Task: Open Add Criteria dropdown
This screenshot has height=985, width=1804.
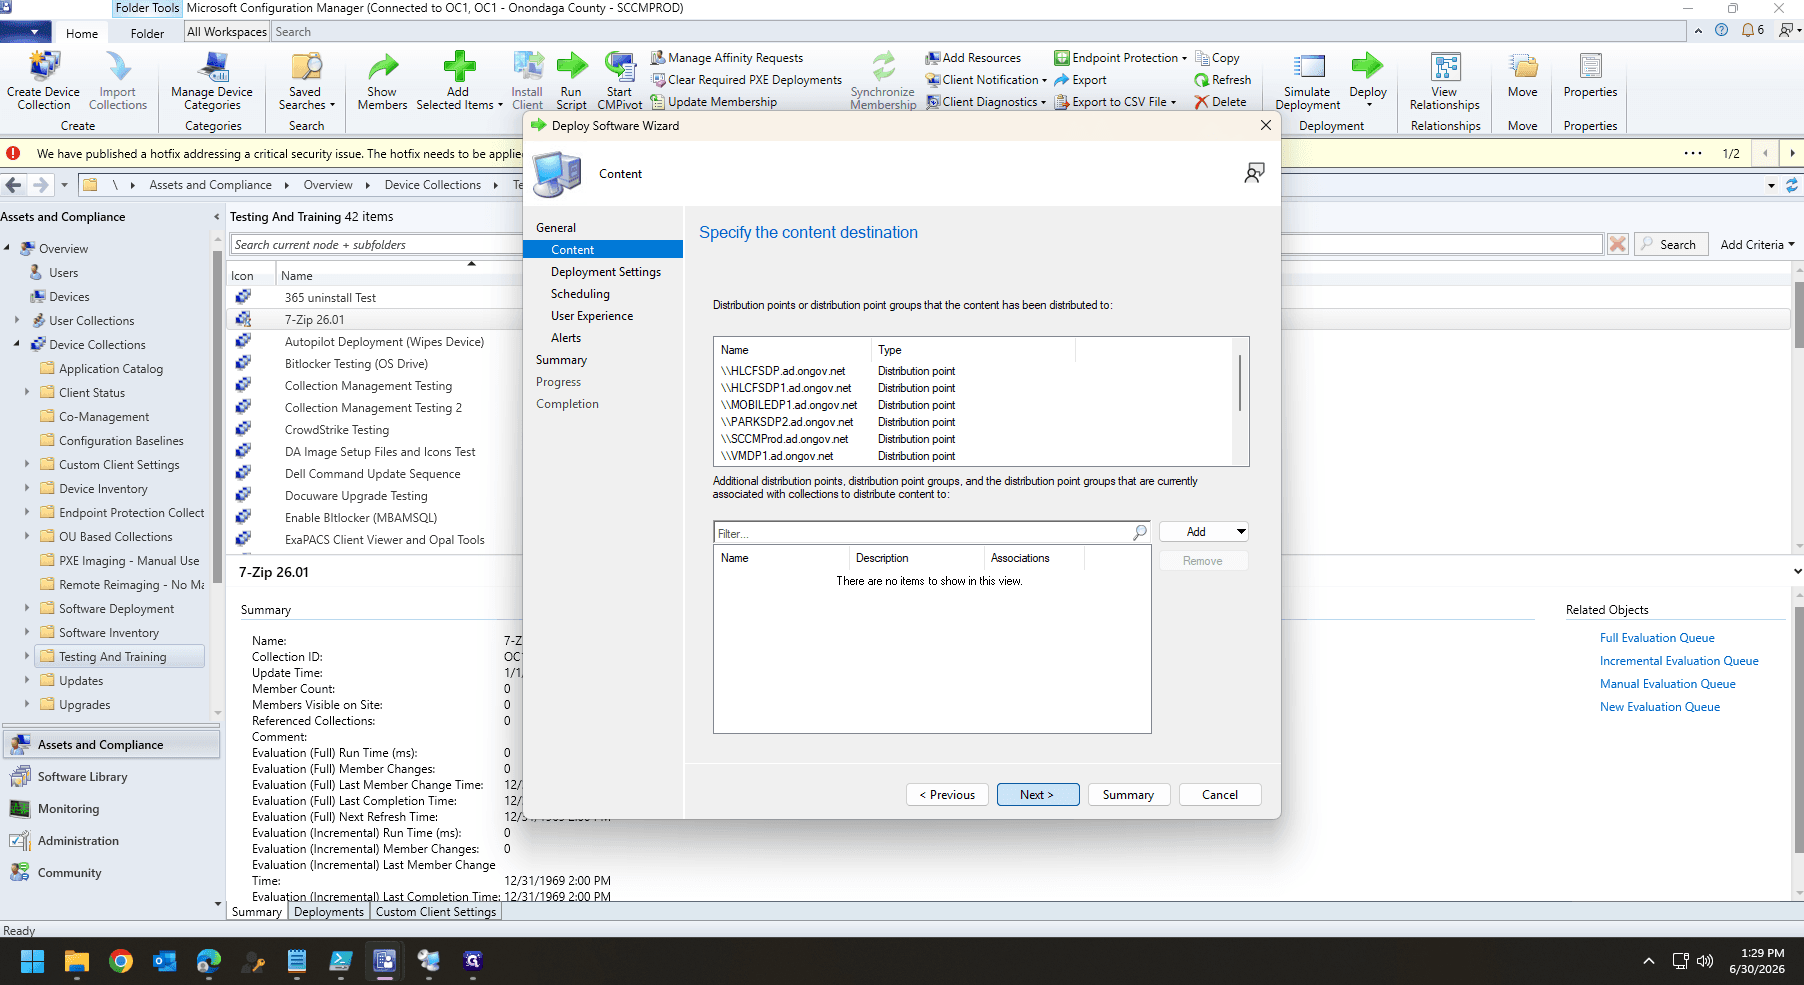Action: pyautogui.click(x=1757, y=244)
